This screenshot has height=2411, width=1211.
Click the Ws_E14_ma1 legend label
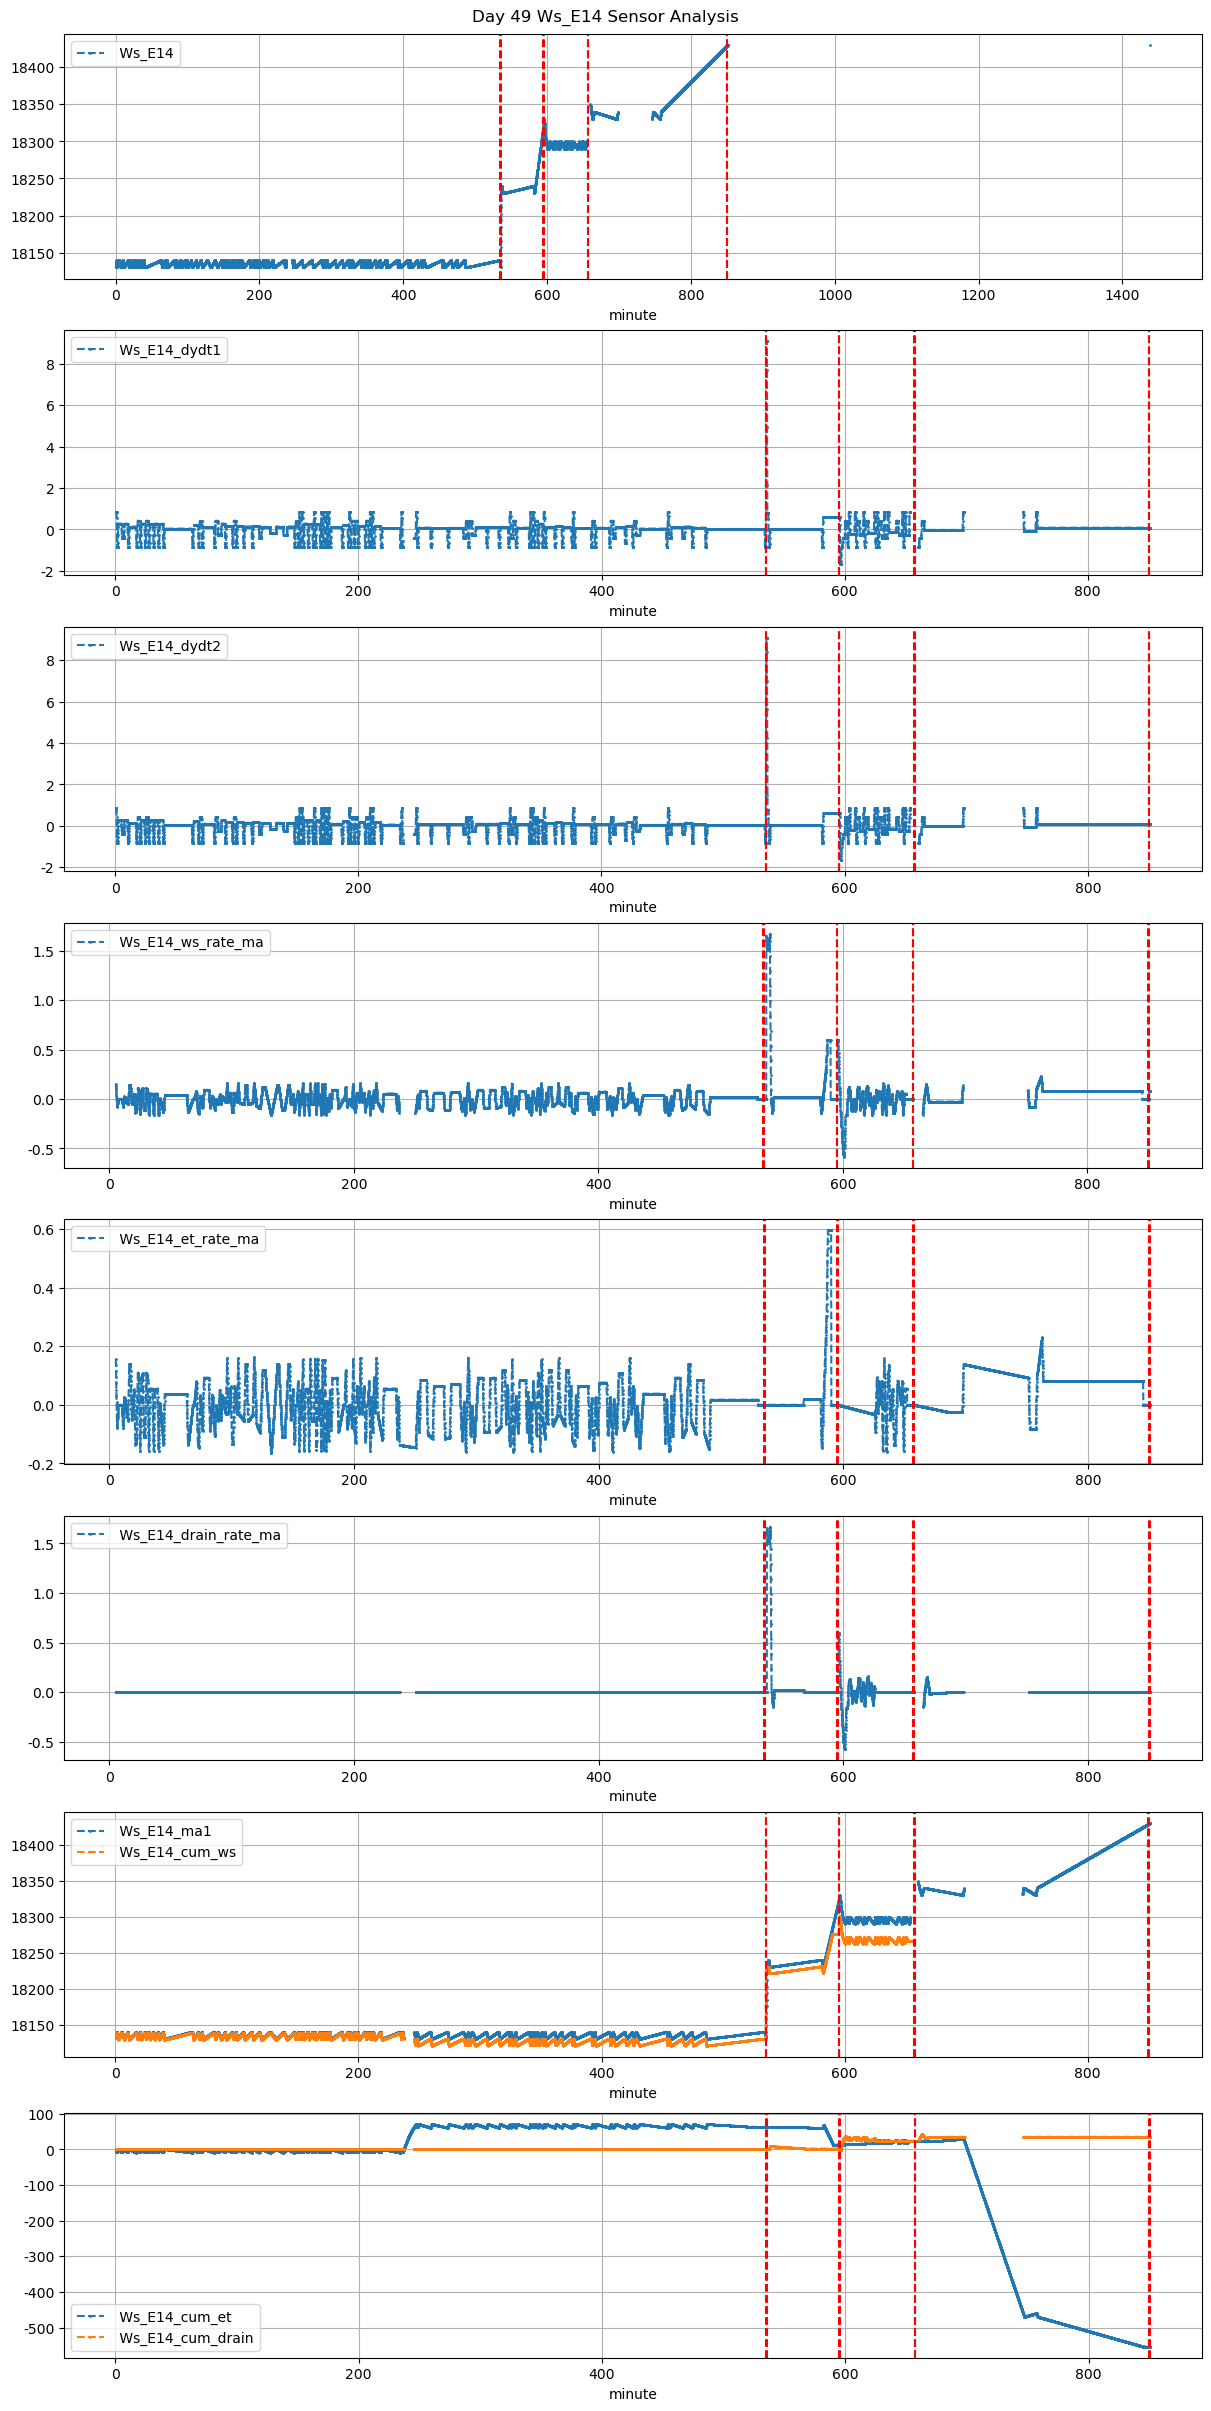pos(165,1831)
